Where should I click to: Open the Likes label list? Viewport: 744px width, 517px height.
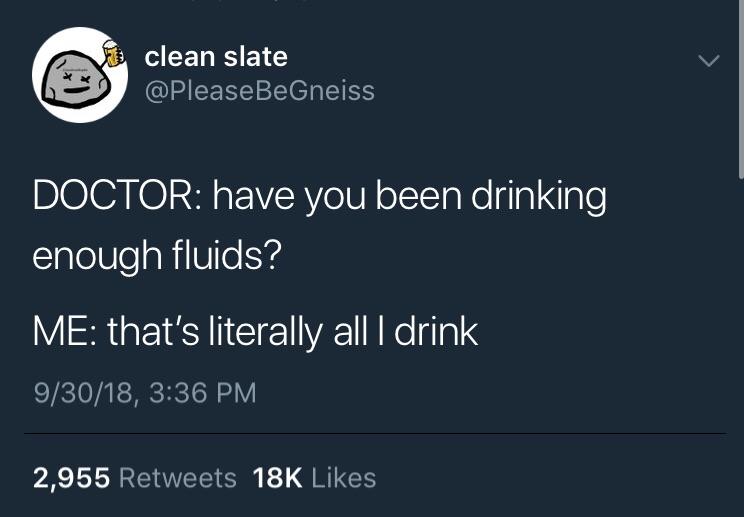tap(344, 478)
